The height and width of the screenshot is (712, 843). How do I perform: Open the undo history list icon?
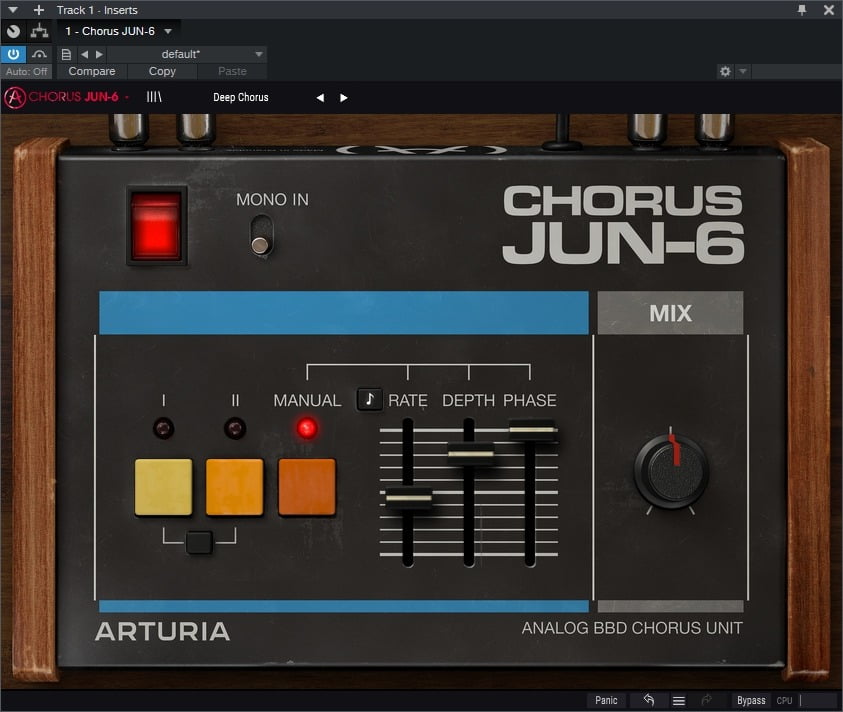tap(678, 701)
